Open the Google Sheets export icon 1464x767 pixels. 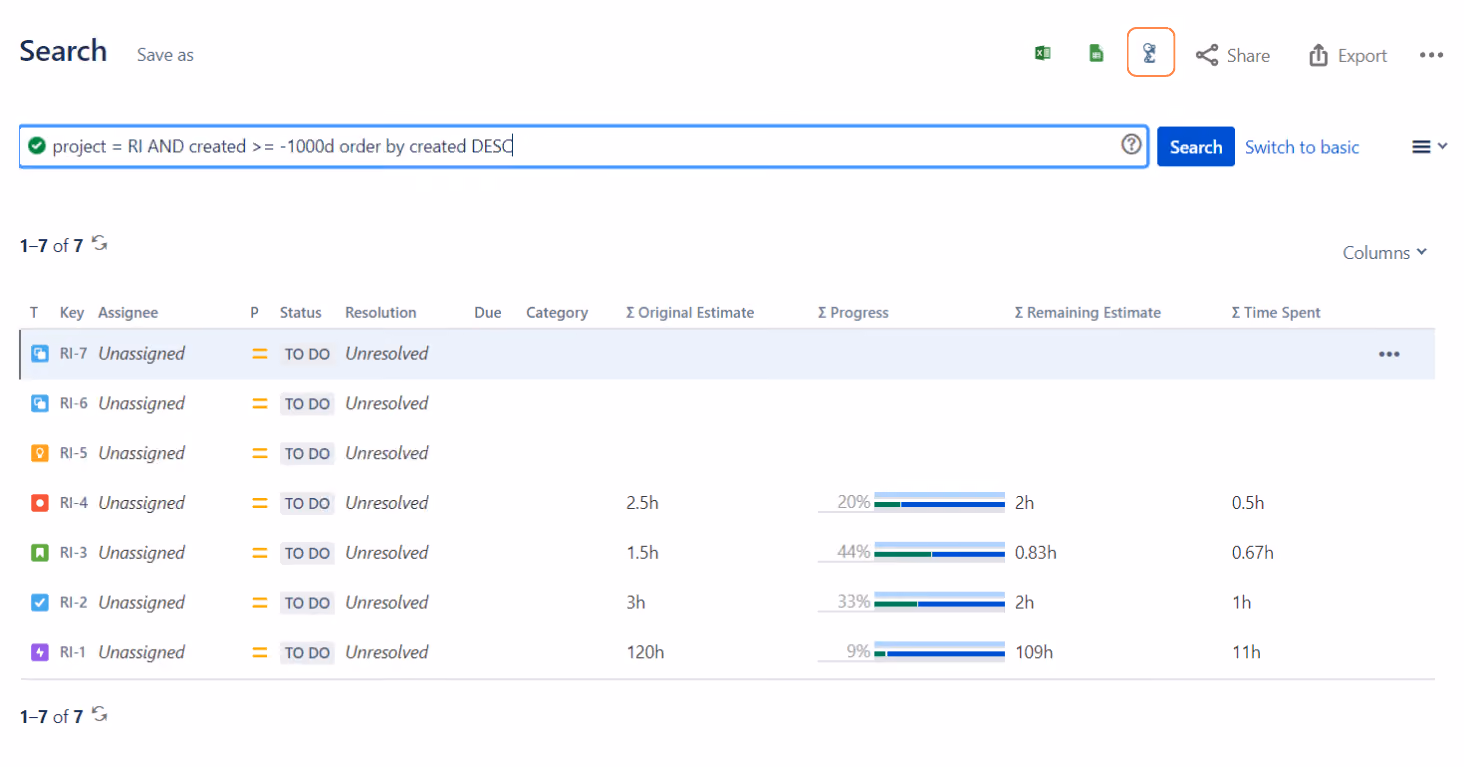(1096, 54)
